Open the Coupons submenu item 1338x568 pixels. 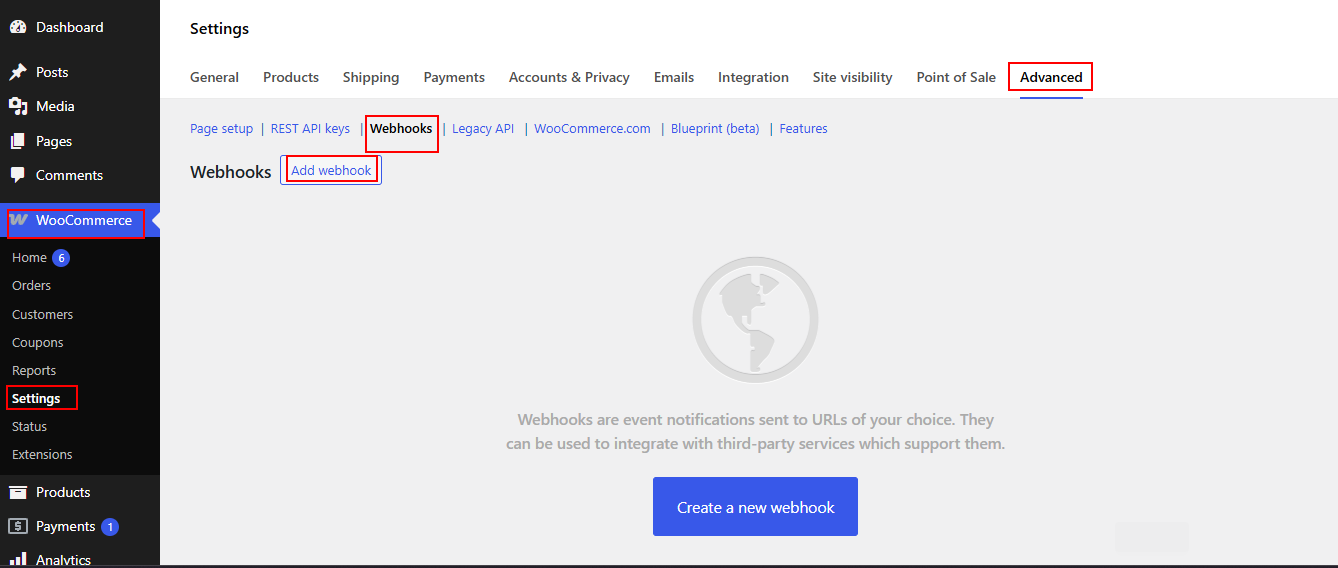(37, 342)
